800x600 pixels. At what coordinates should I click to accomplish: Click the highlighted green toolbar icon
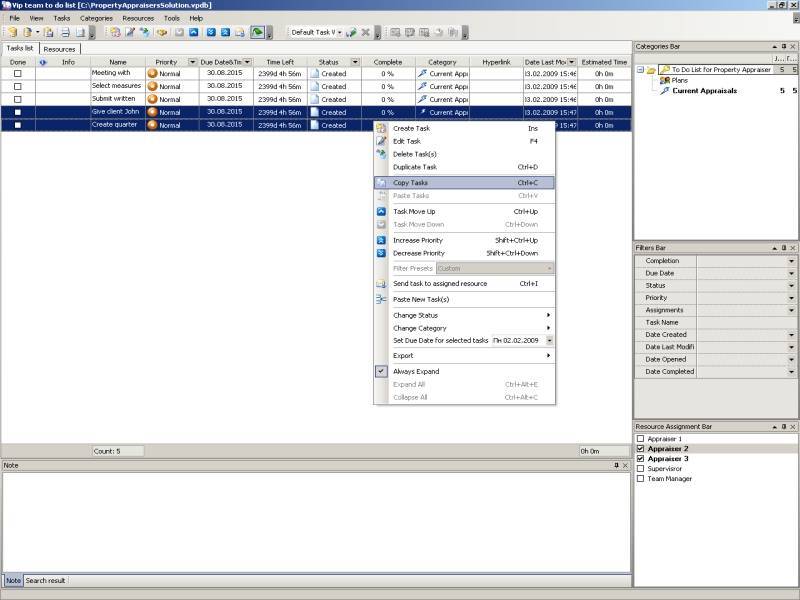pos(258,32)
